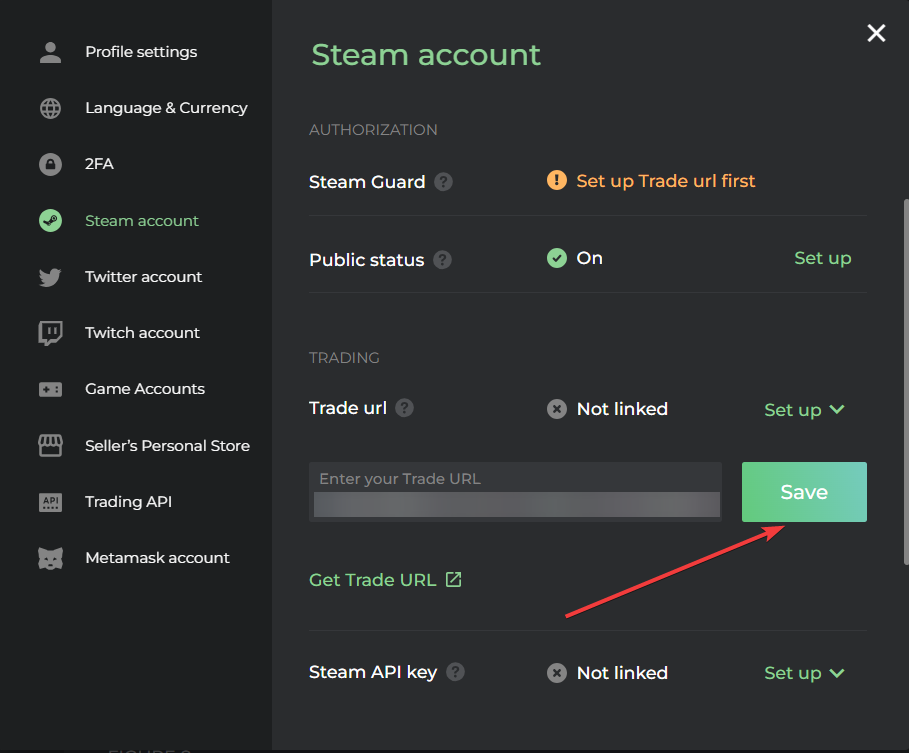Click the Trade url label
The height and width of the screenshot is (753, 909).
(x=348, y=408)
